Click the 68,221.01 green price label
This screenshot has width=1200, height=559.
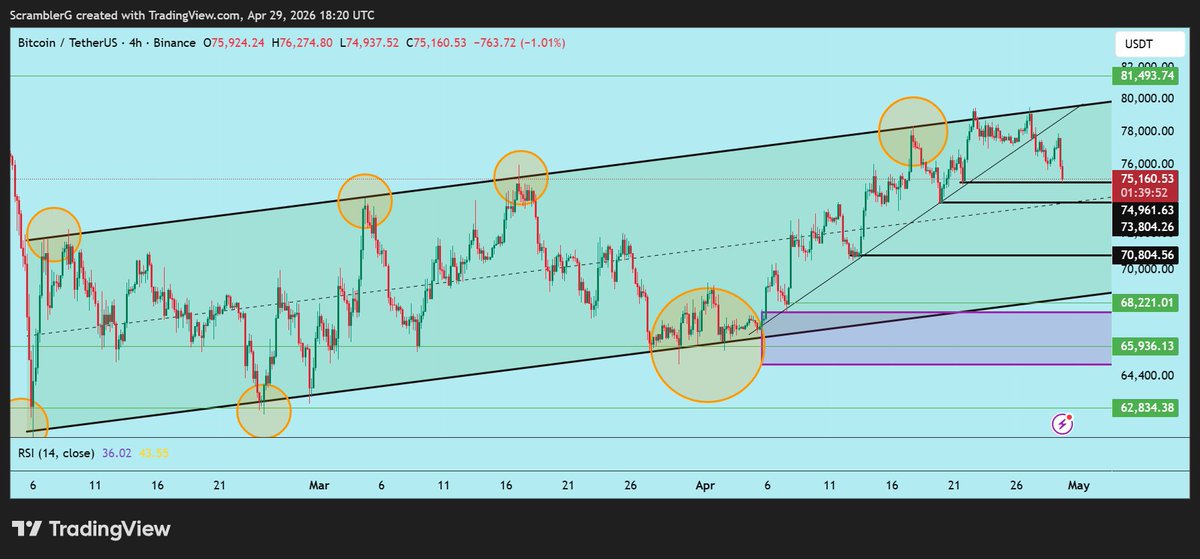click(x=1146, y=303)
